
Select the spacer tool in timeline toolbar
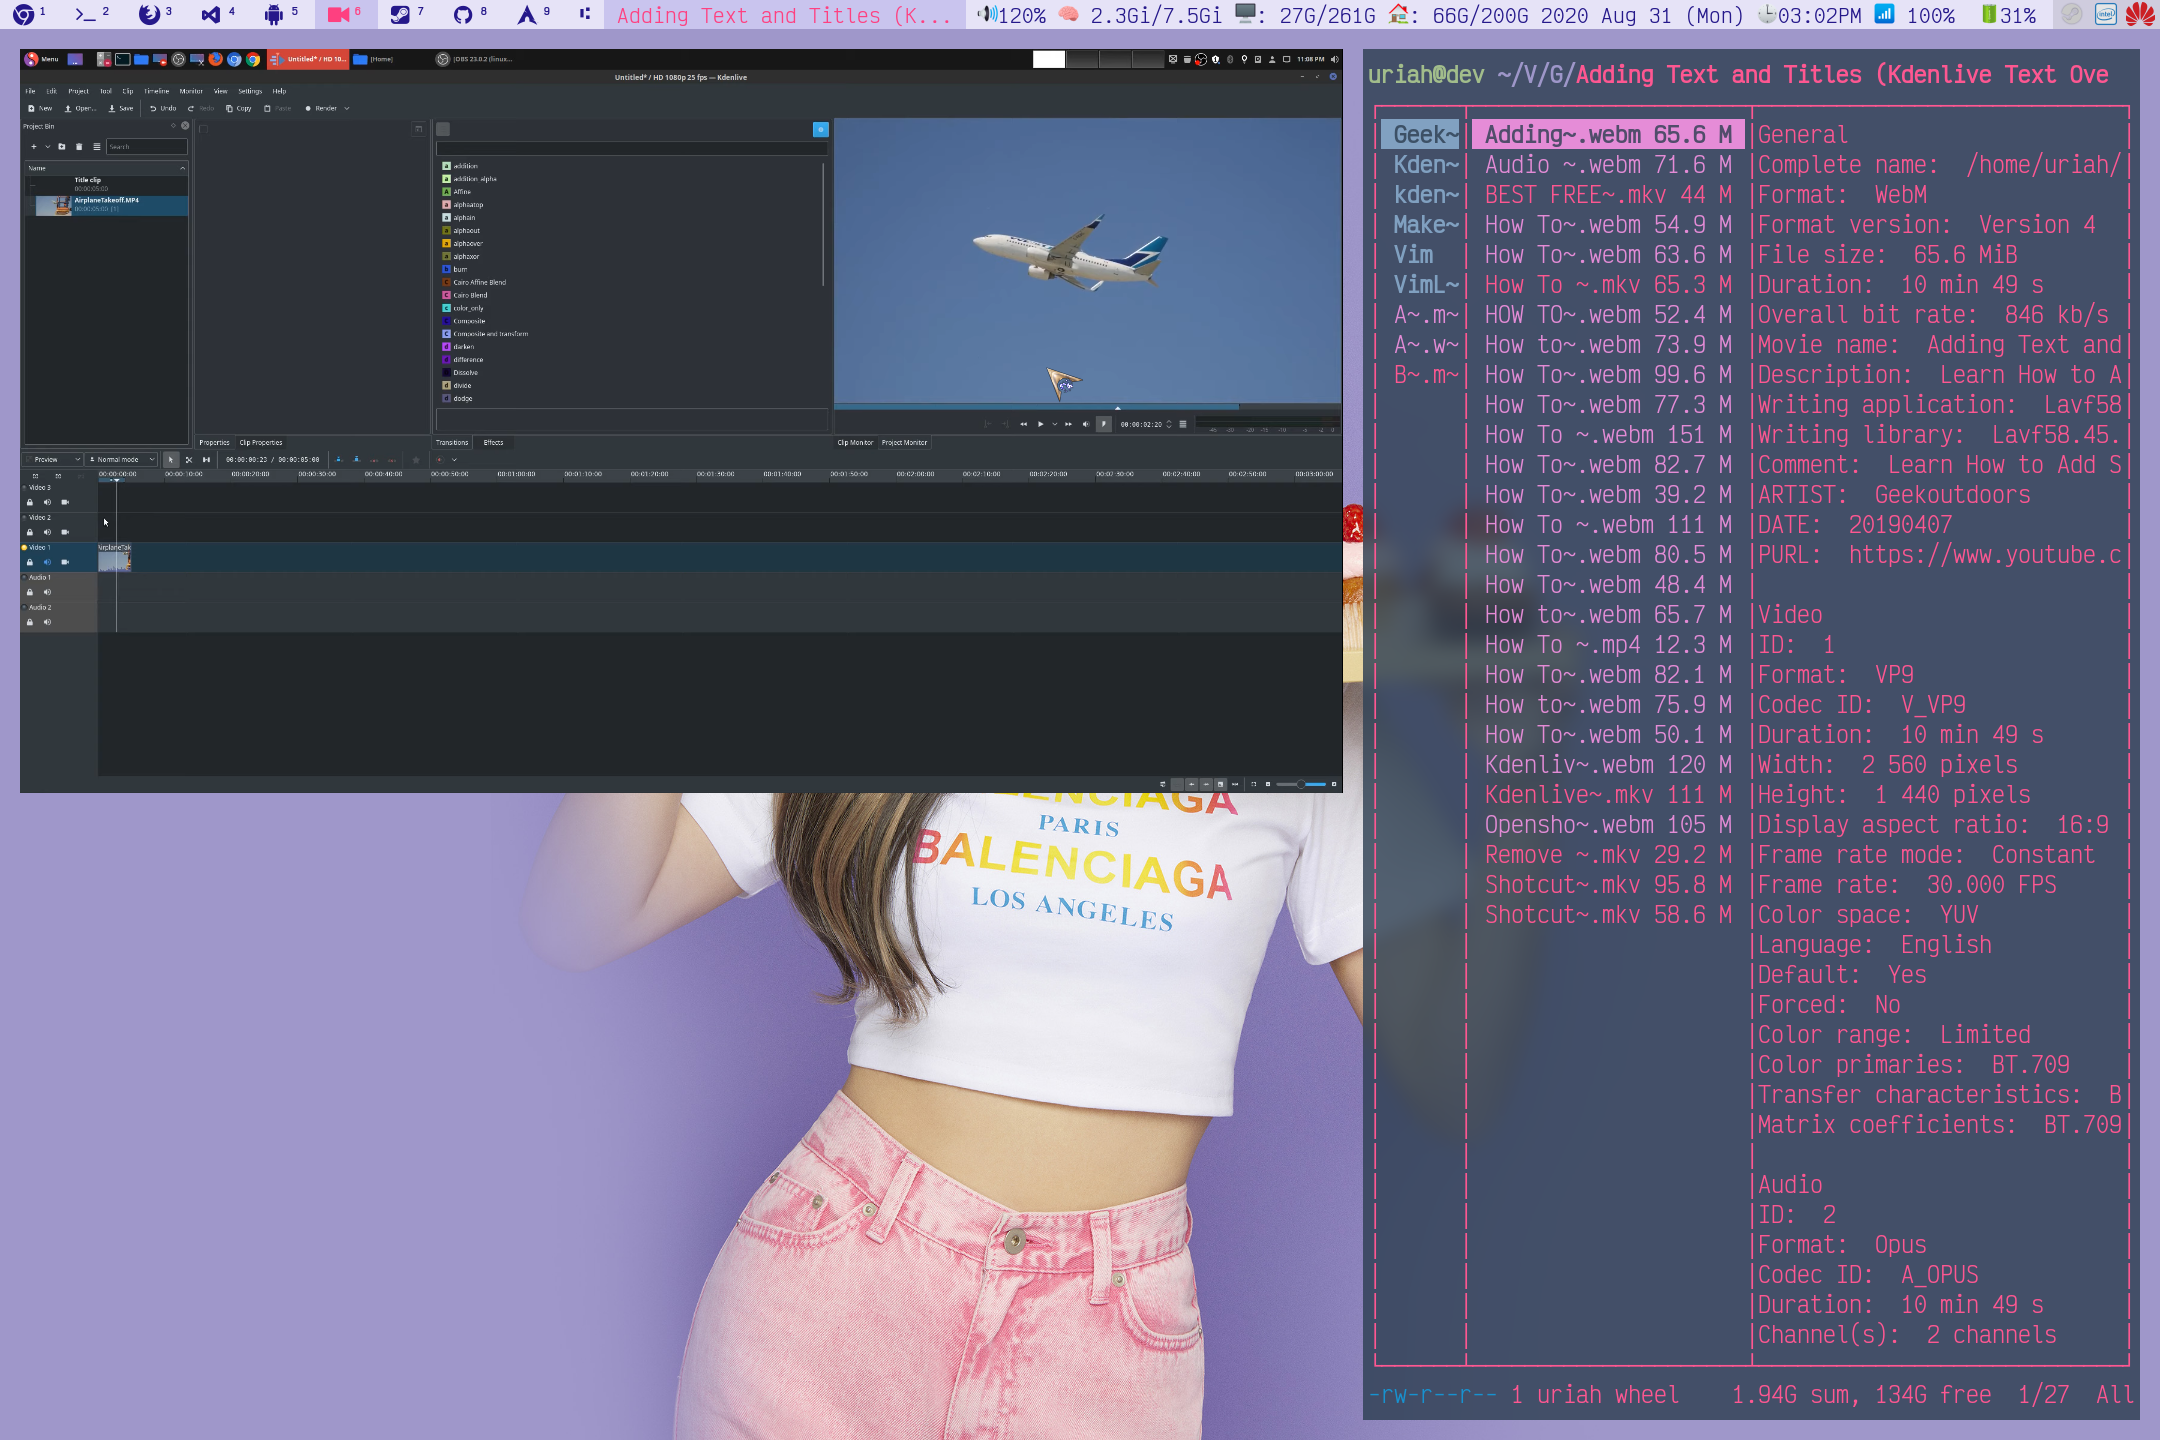[206, 460]
